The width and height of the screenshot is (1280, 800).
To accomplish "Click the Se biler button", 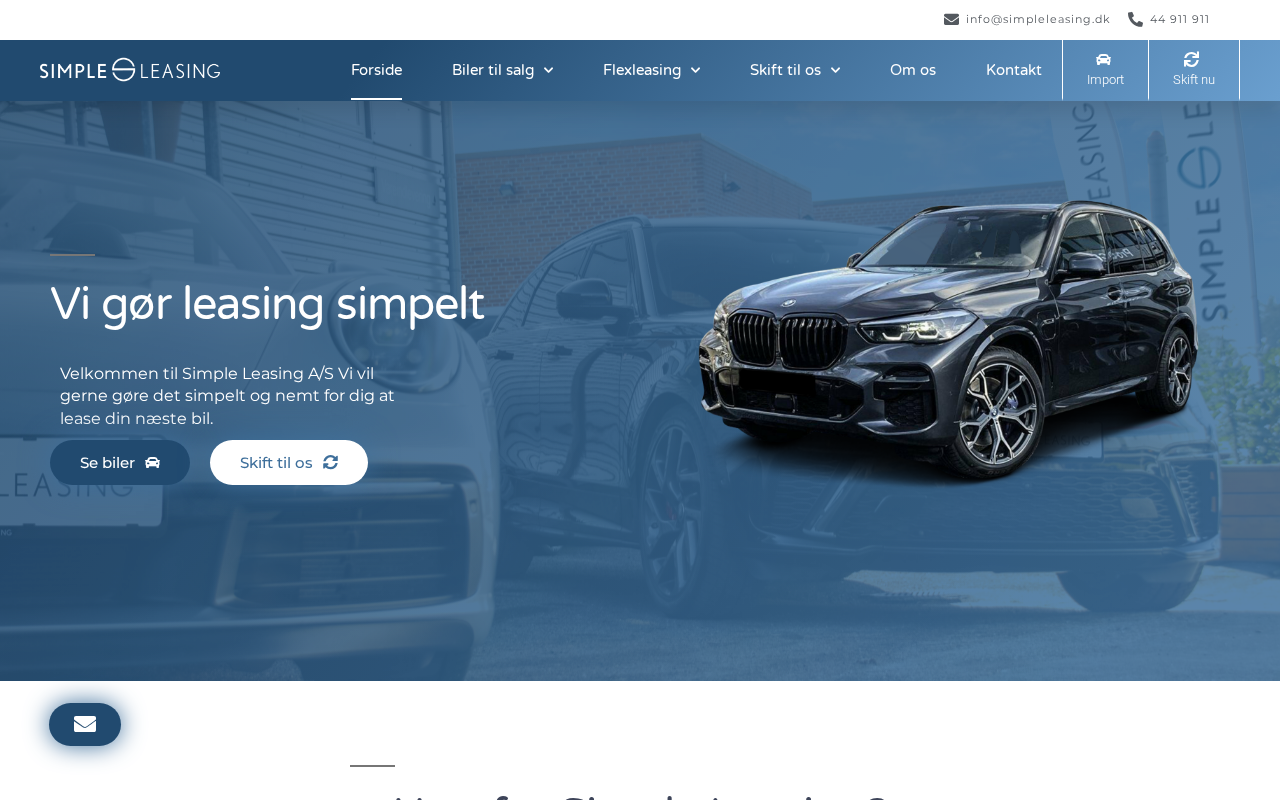I will coord(120,462).
